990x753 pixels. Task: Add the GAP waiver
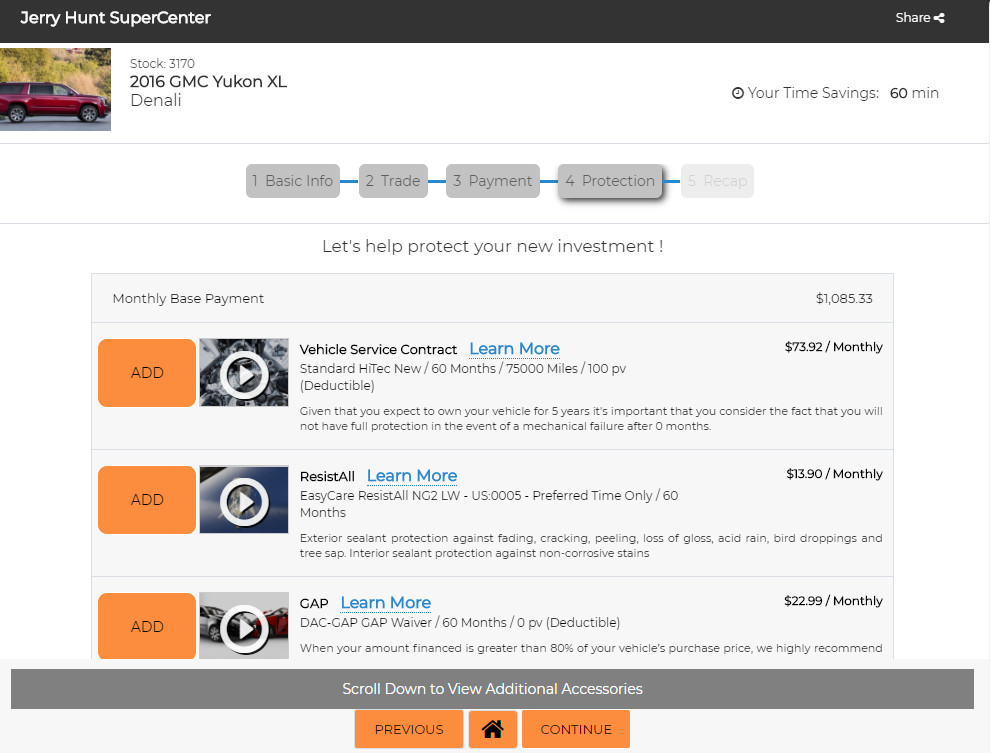pos(147,626)
